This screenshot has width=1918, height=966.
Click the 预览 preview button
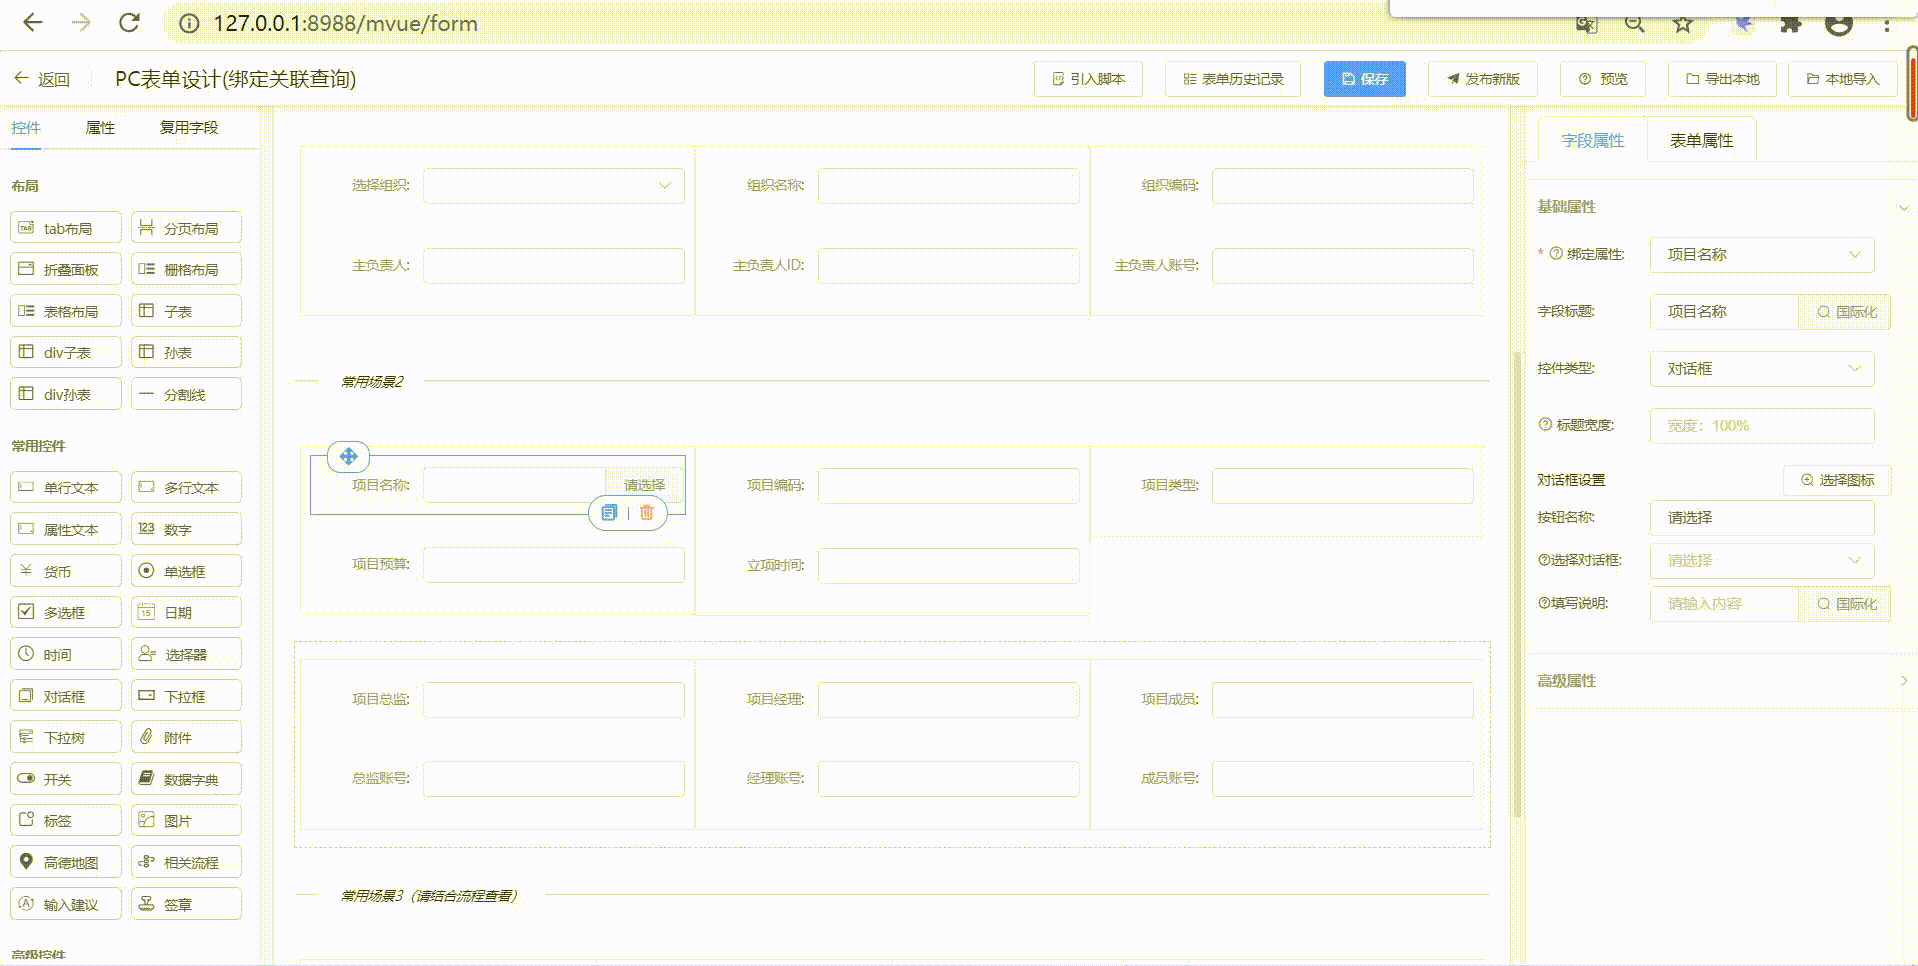coord(1603,79)
